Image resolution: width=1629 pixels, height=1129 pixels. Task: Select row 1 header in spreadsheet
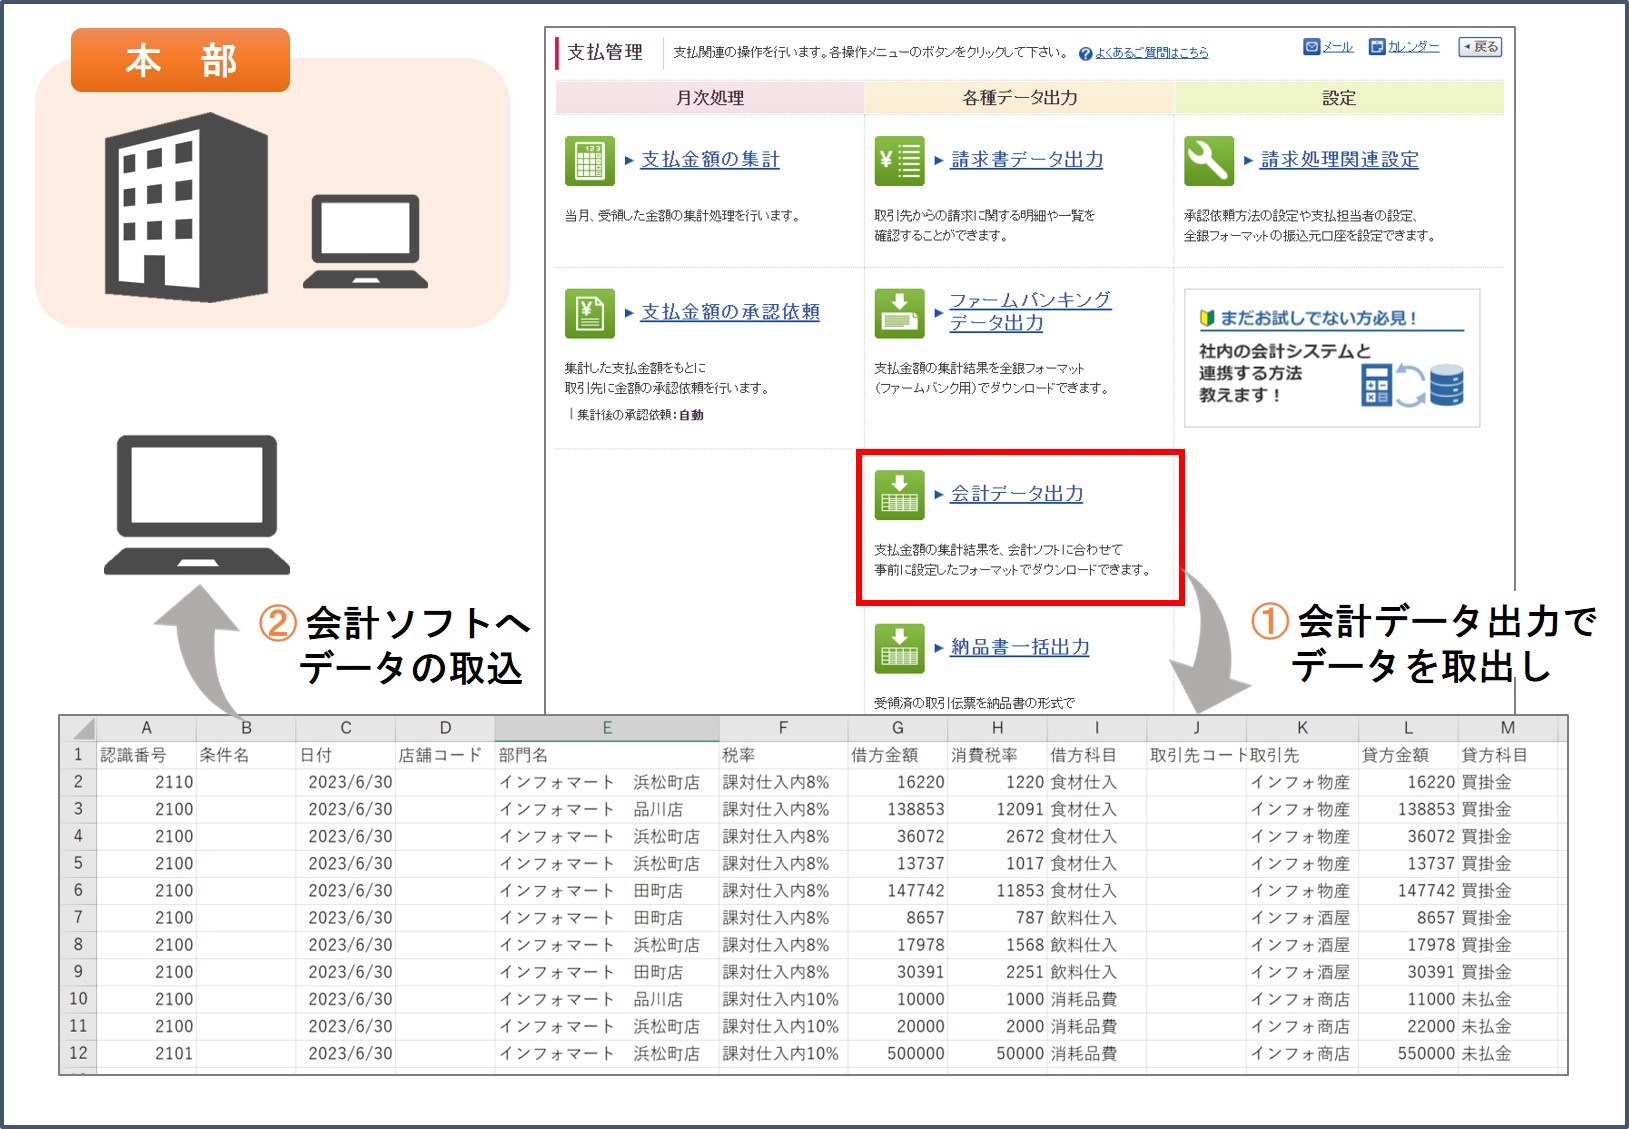pyautogui.click(x=78, y=755)
